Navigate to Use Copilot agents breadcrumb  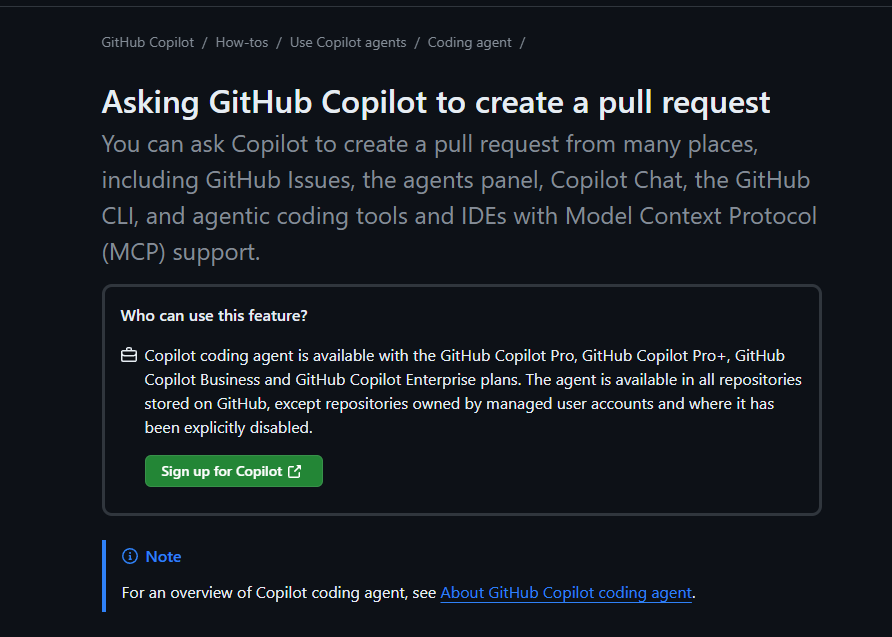348,43
